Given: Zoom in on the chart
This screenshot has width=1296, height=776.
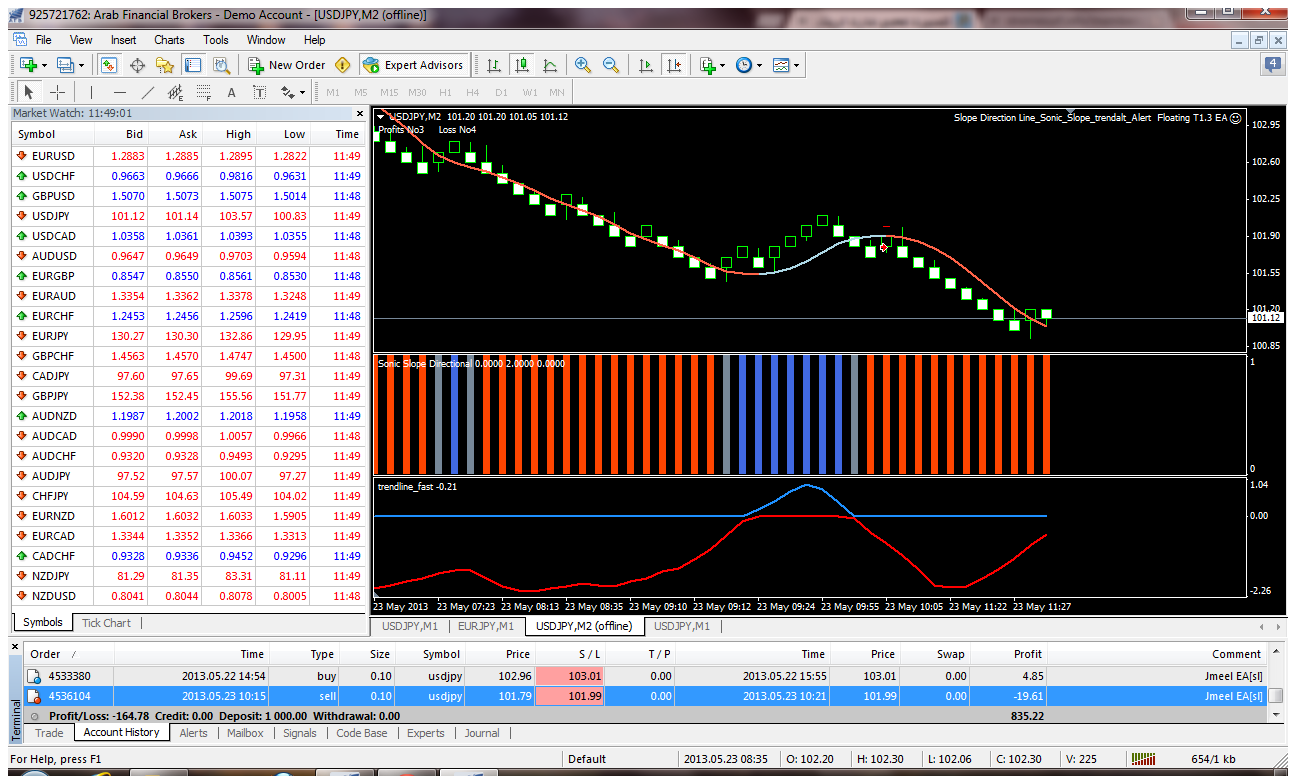Looking at the screenshot, I should [583, 65].
